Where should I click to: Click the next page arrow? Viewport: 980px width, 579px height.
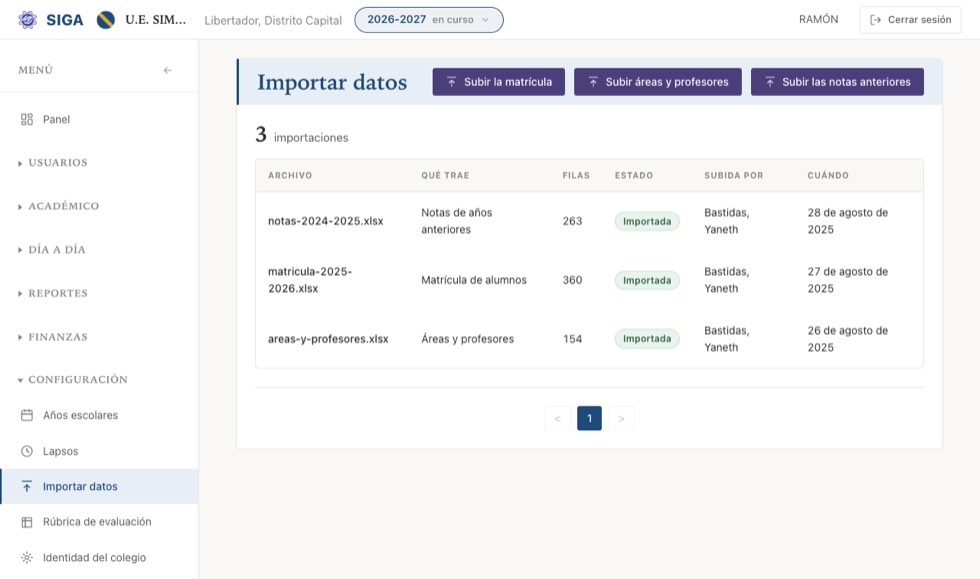pyautogui.click(x=621, y=418)
